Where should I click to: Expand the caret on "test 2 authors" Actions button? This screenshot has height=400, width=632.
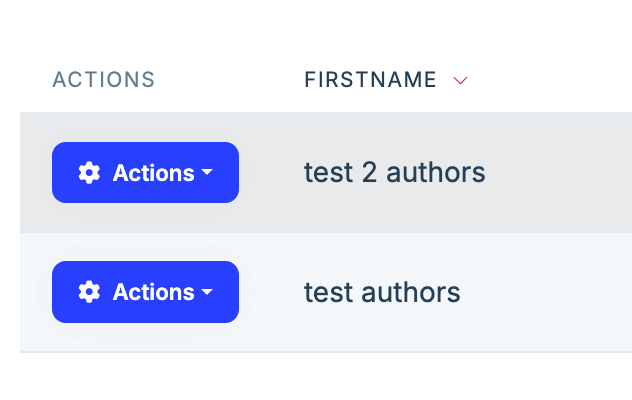pyautogui.click(x=207, y=173)
